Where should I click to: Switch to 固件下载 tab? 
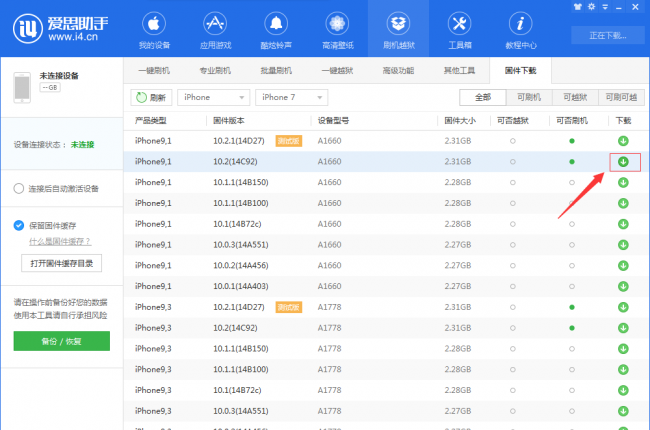[x=520, y=70]
